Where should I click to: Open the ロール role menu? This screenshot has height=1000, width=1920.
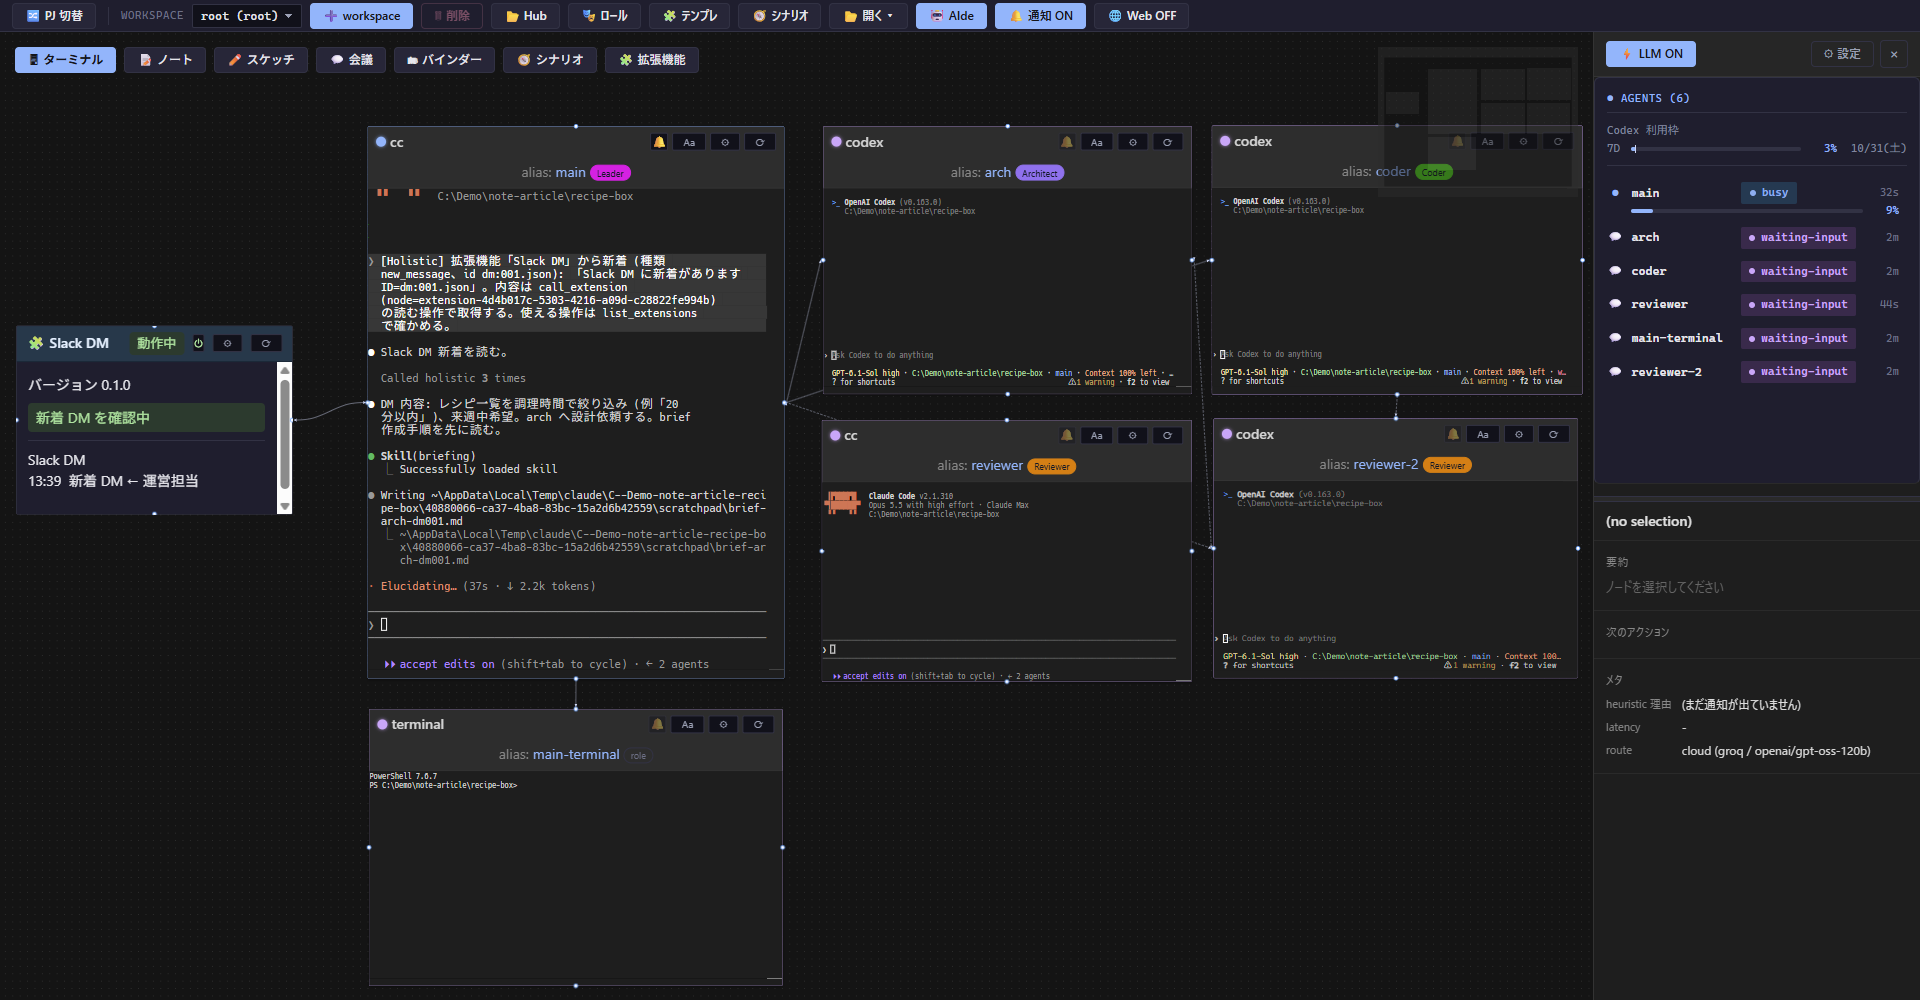(x=605, y=16)
